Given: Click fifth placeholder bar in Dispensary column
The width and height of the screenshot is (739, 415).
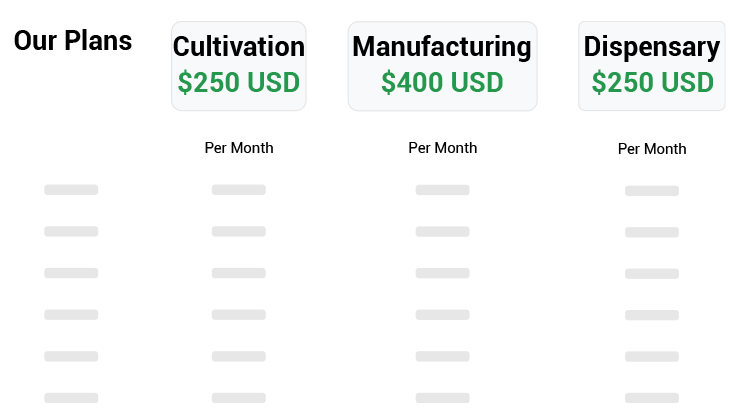Looking at the screenshot, I should pos(652,357).
